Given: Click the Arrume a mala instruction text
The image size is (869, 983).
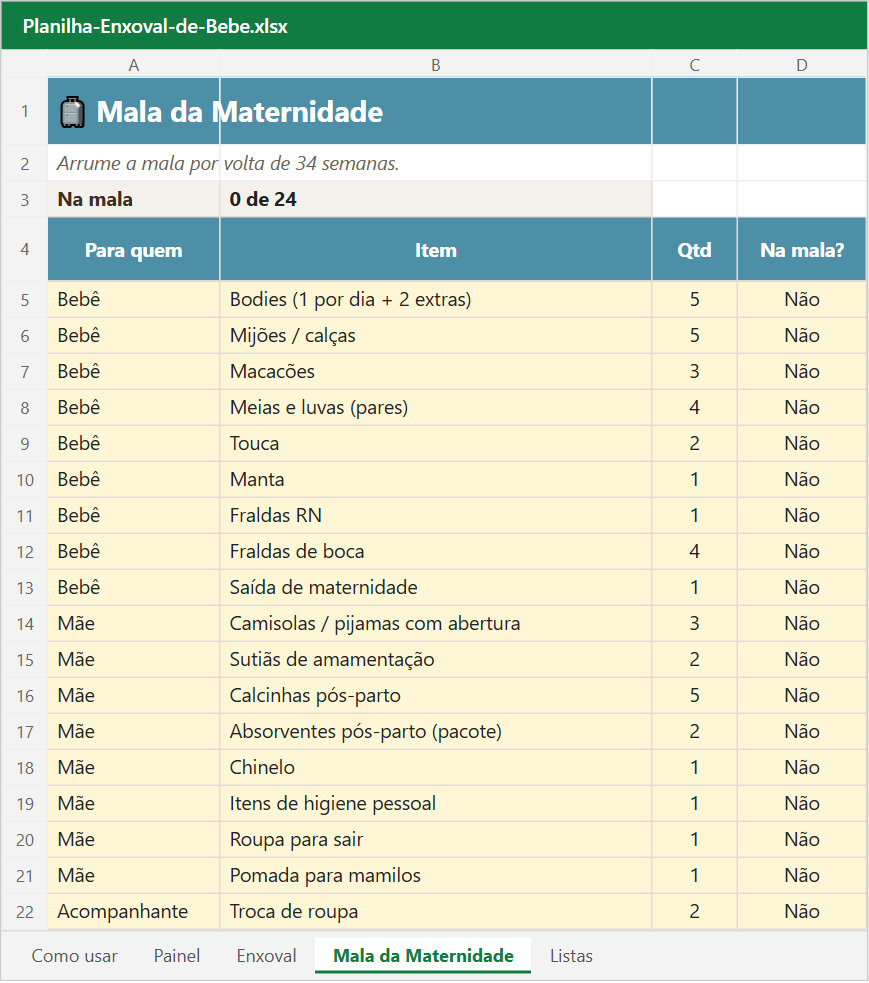Looking at the screenshot, I should click(x=228, y=164).
